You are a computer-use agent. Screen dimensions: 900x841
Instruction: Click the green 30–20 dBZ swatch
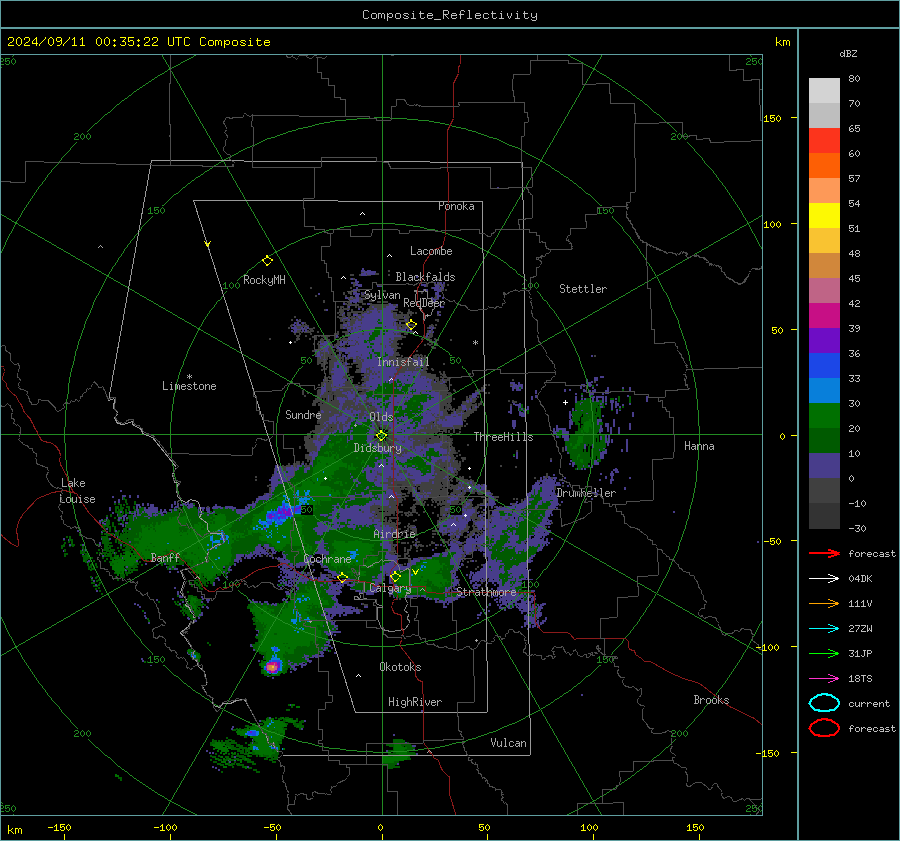(x=824, y=416)
